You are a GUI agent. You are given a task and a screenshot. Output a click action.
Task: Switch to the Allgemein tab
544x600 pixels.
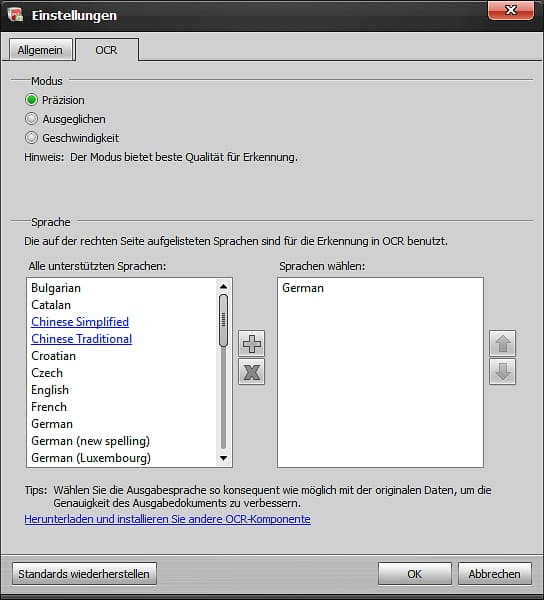40,50
